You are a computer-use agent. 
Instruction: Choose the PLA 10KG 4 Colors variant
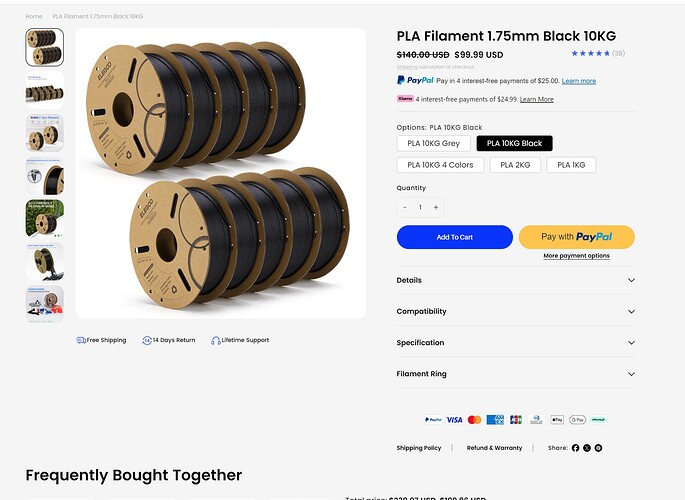click(x=440, y=165)
